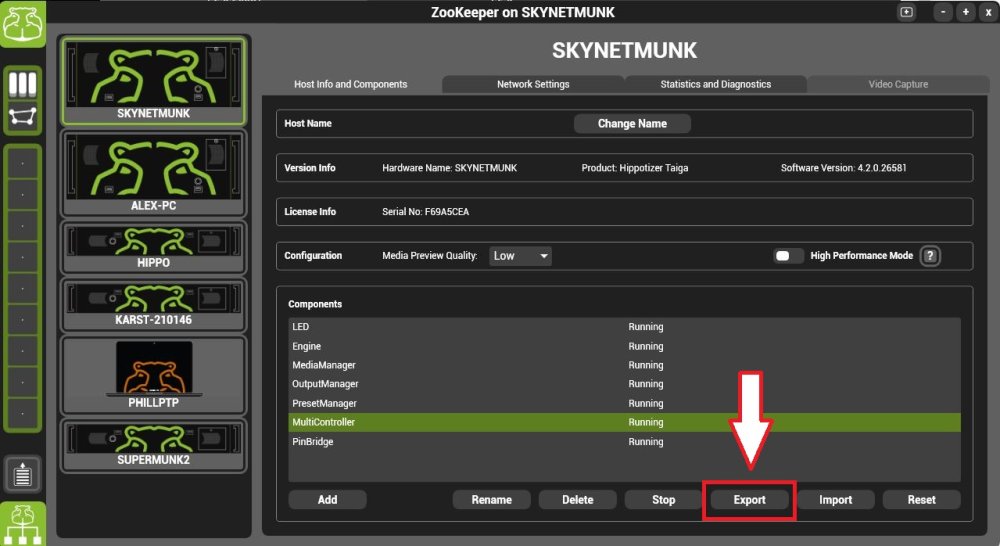1000x546 pixels.
Task: Open the Statistics and Diagnostics tab
Action: click(716, 84)
